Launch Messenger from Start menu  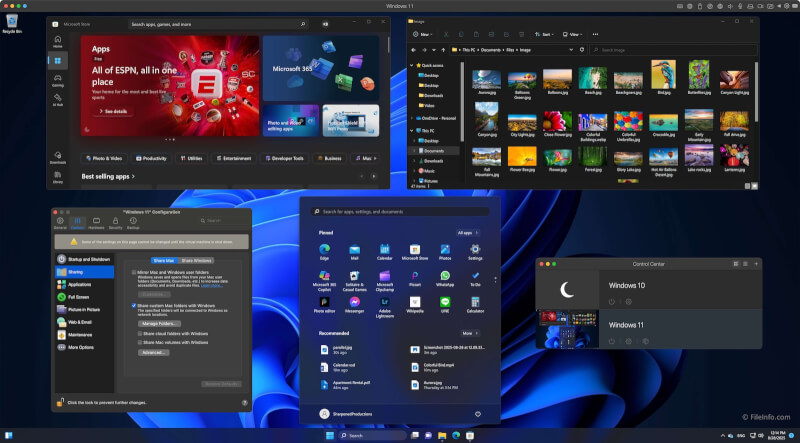tap(355, 305)
